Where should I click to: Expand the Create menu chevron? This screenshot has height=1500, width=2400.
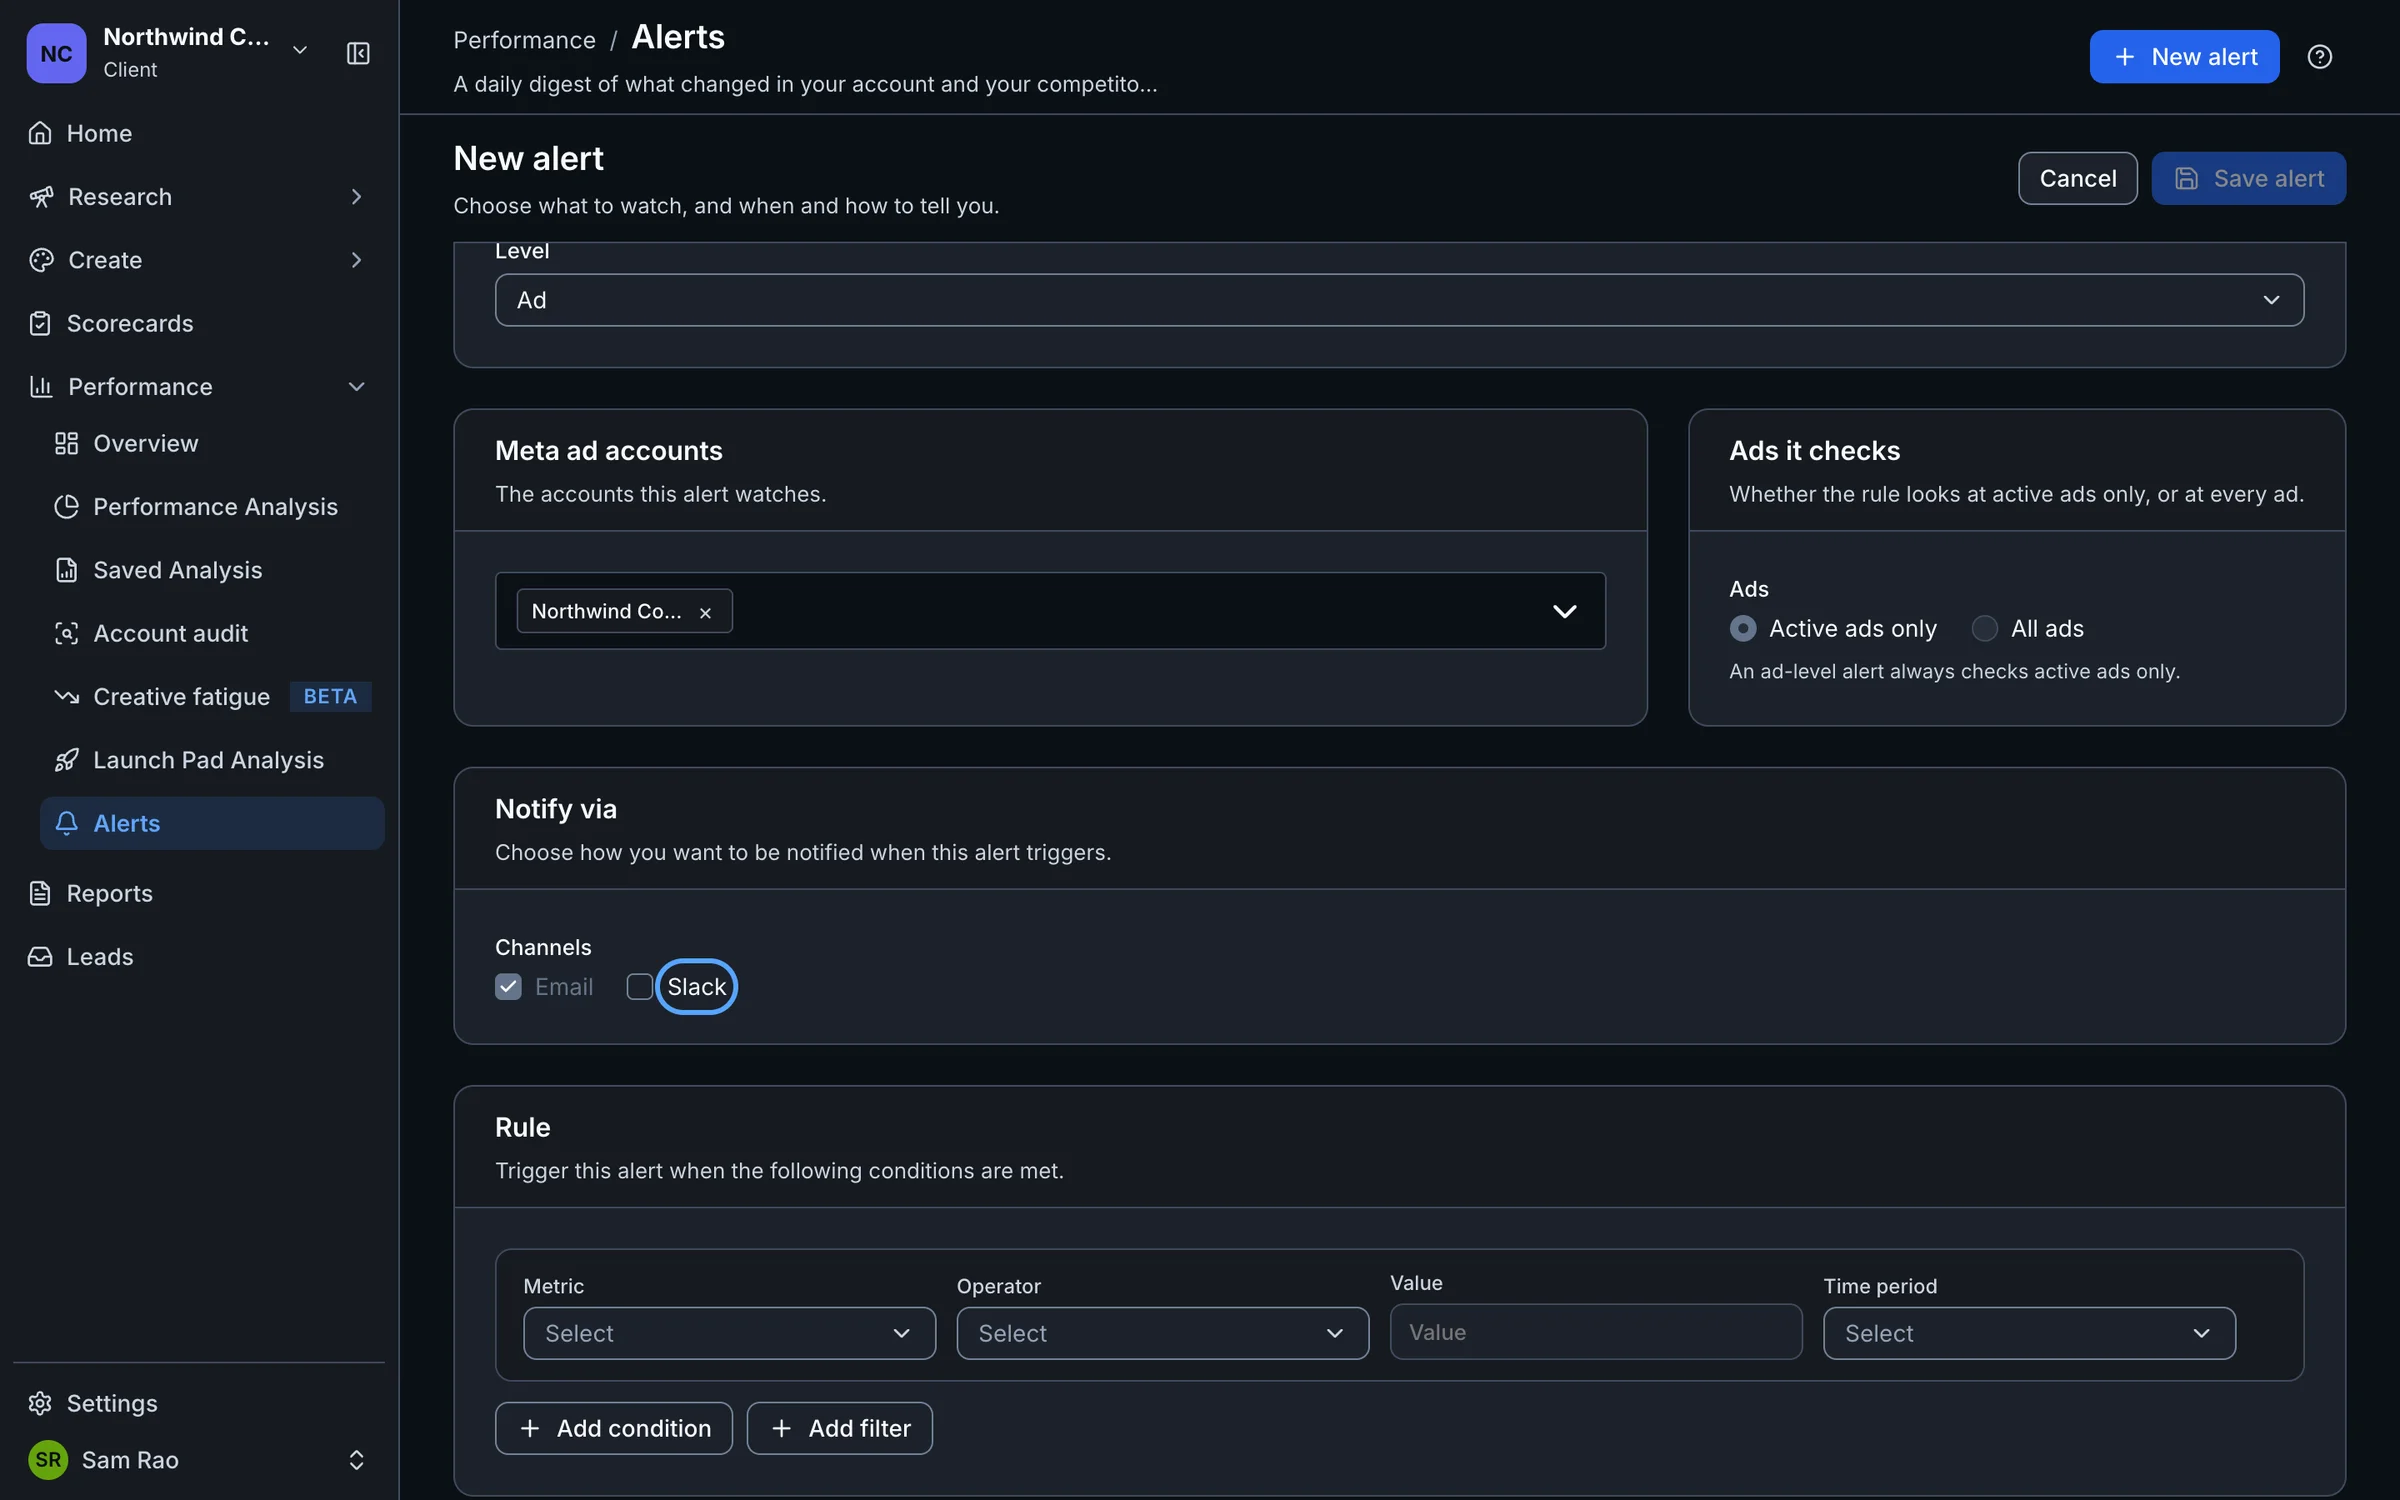pos(356,260)
